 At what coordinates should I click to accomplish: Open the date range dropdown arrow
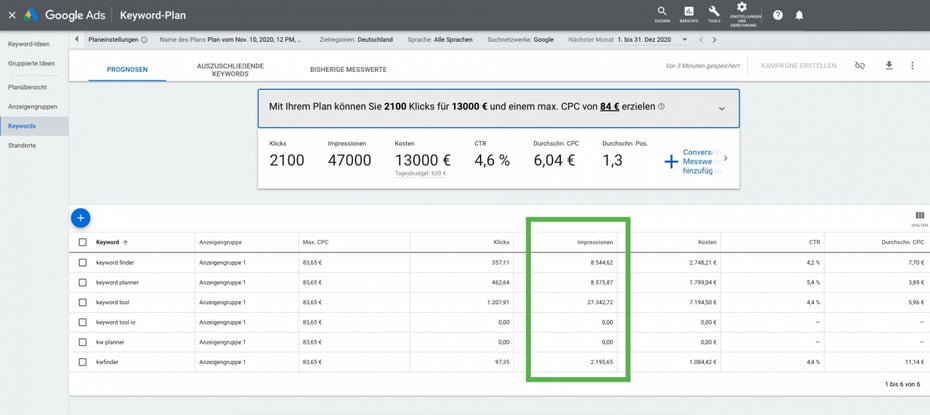684,40
